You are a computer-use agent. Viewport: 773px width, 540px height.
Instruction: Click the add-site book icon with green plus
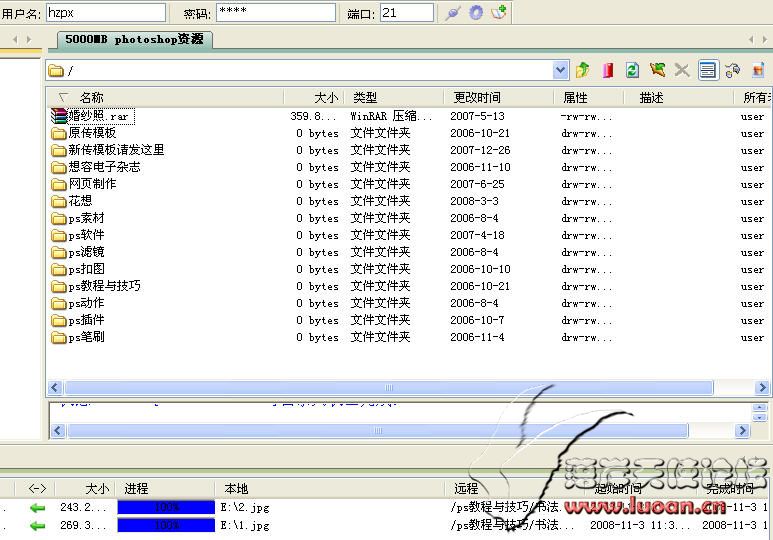click(499, 12)
